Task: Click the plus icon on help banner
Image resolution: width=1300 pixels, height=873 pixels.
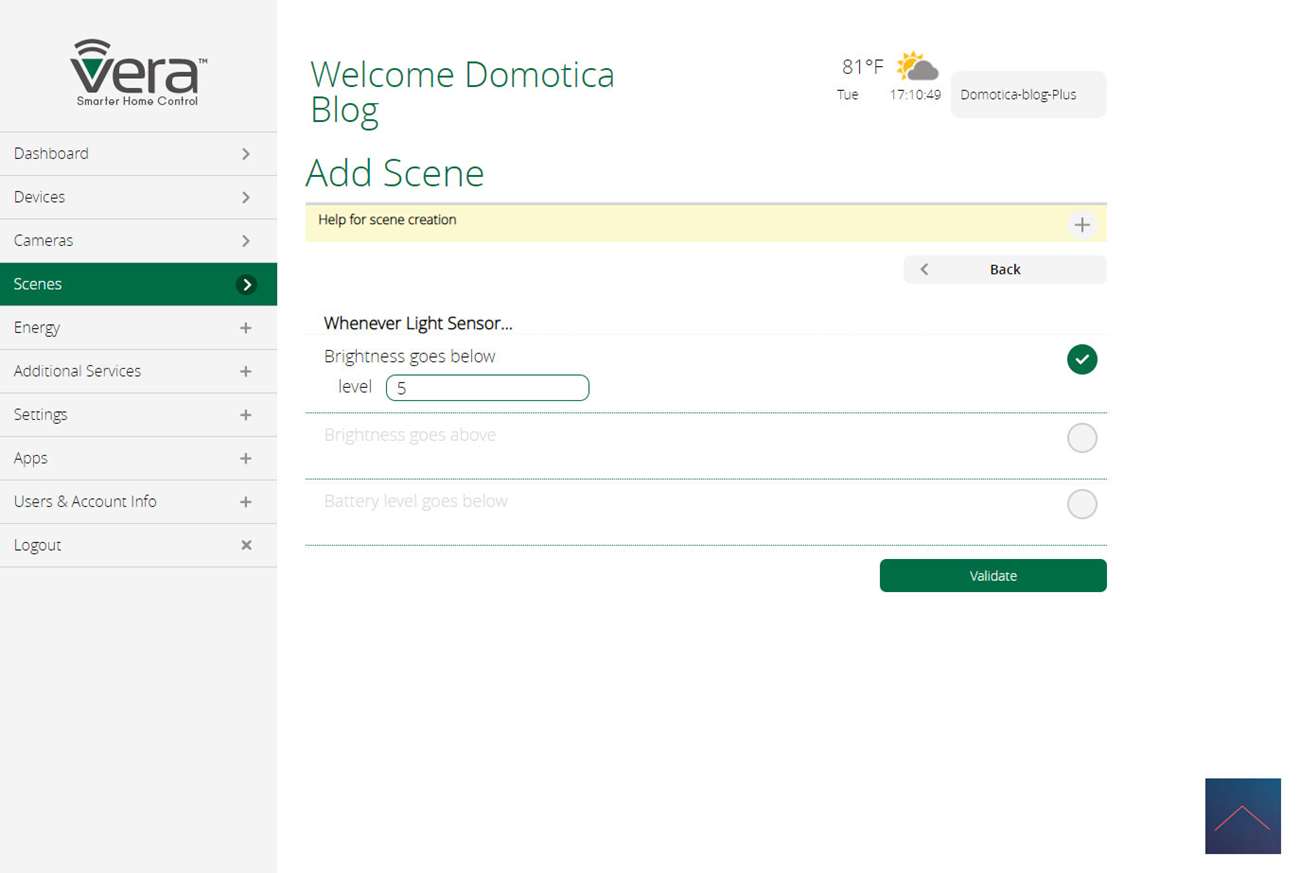Action: click(1081, 224)
